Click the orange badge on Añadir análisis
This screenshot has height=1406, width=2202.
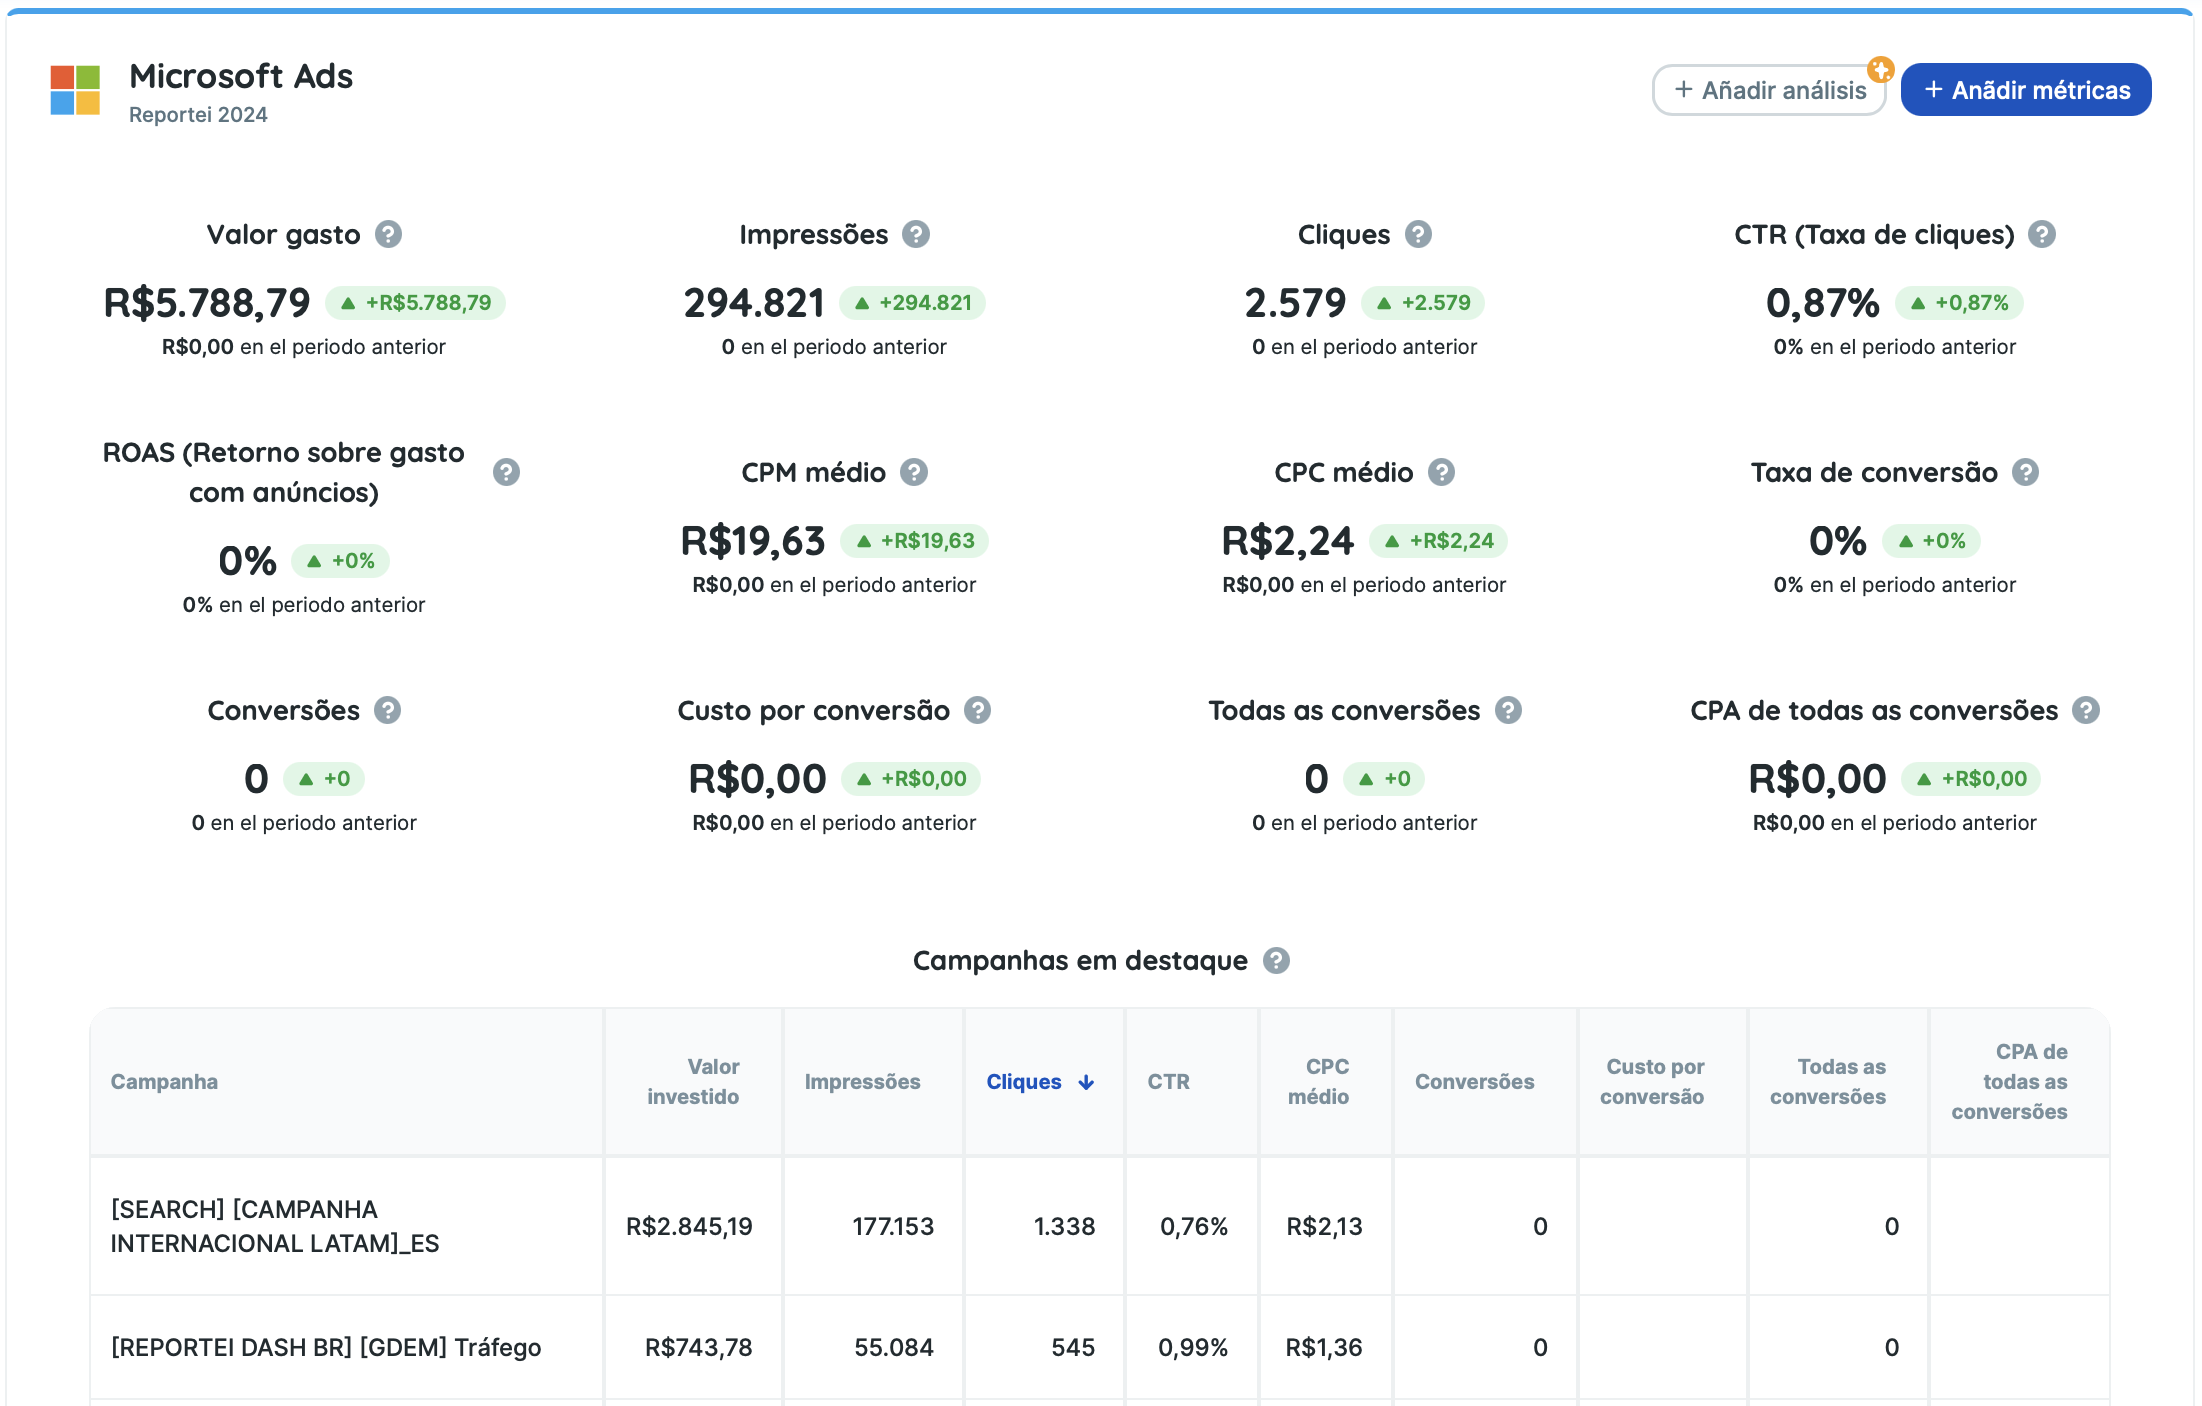1880,69
